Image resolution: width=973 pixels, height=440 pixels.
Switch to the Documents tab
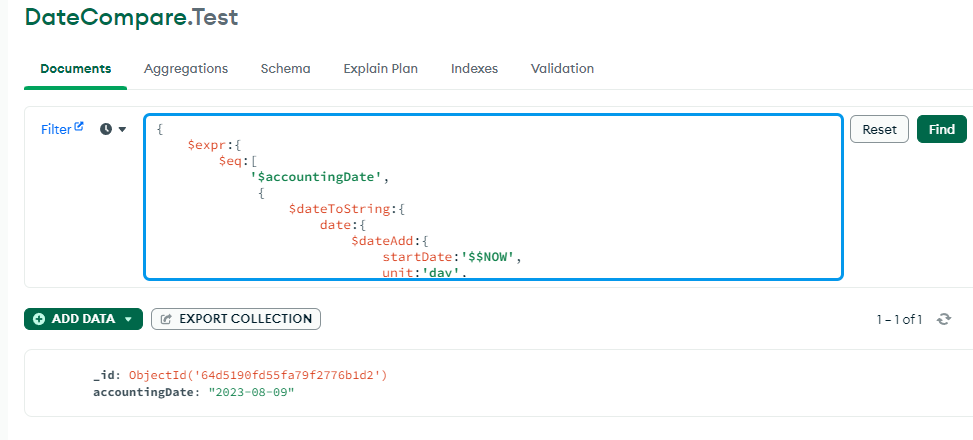click(75, 69)
